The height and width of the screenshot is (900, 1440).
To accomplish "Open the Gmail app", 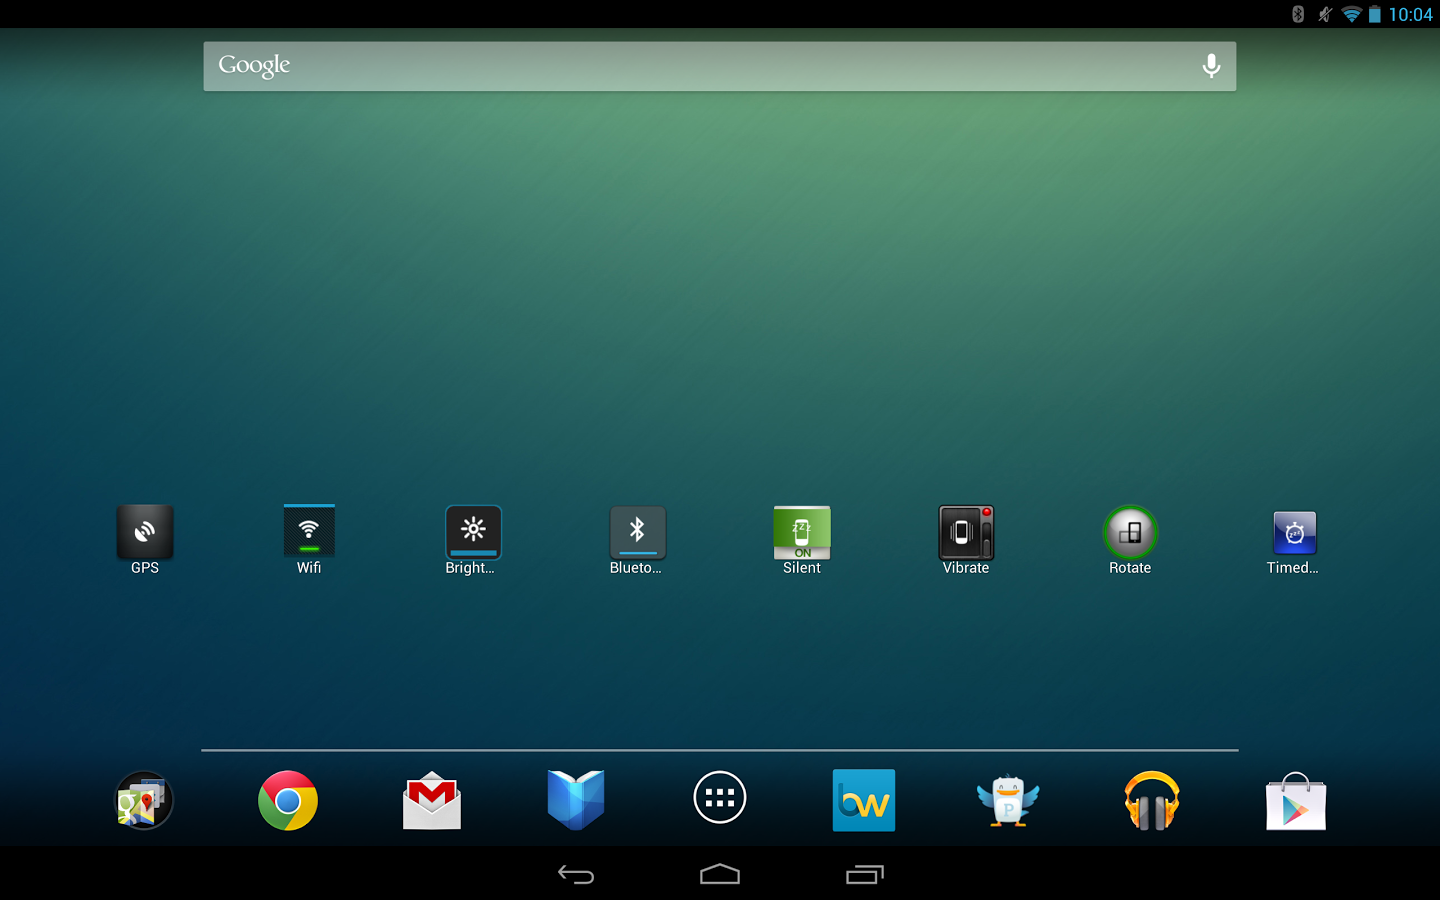I will (432, 800).
